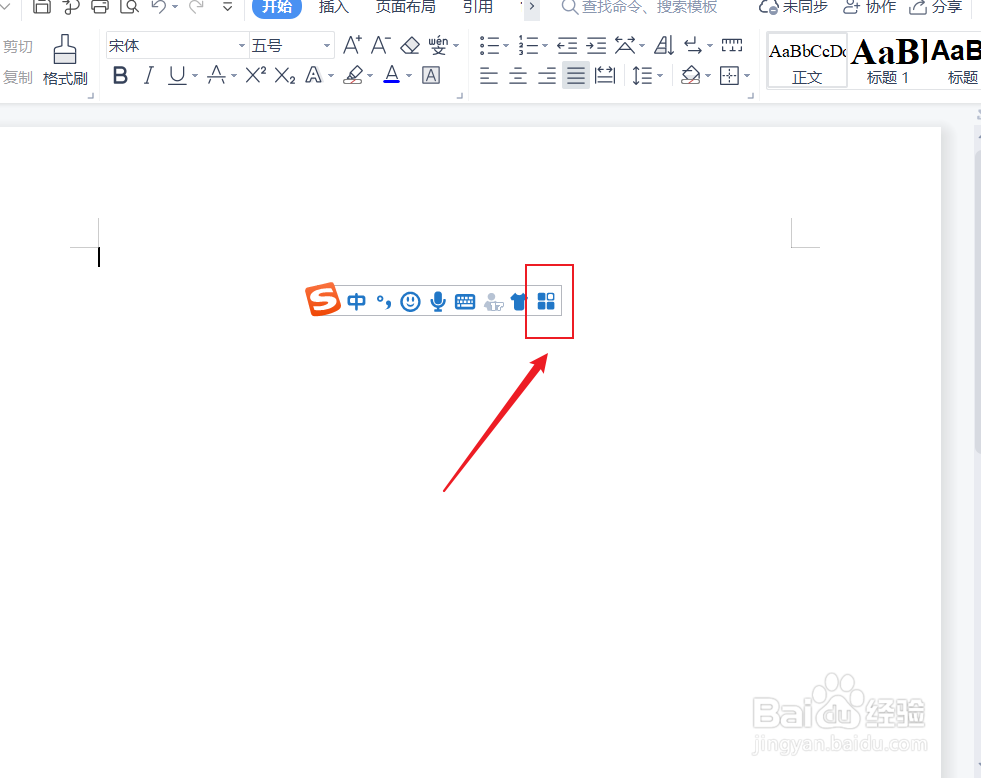Screen dimensions: 981x778
Task: Toggle superscript X² formatting
Action: coord(255,76)
